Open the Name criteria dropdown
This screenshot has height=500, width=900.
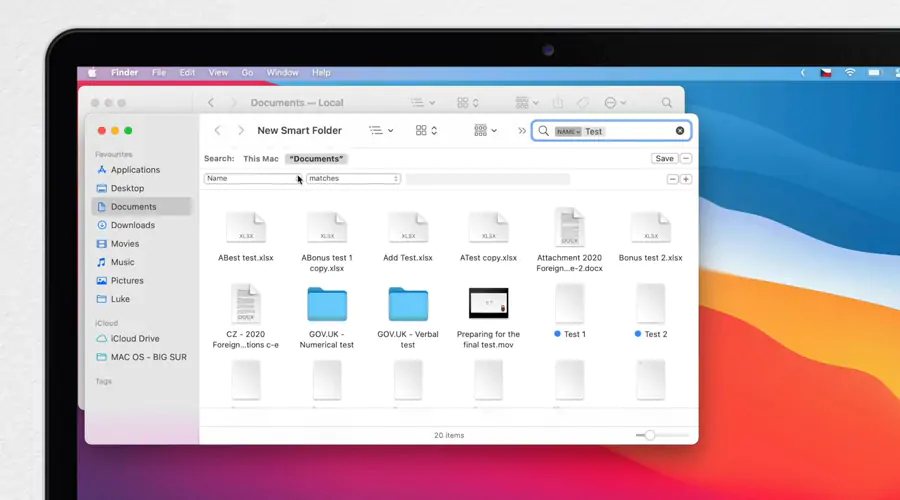pyautogui.click(x=253, y=179)
